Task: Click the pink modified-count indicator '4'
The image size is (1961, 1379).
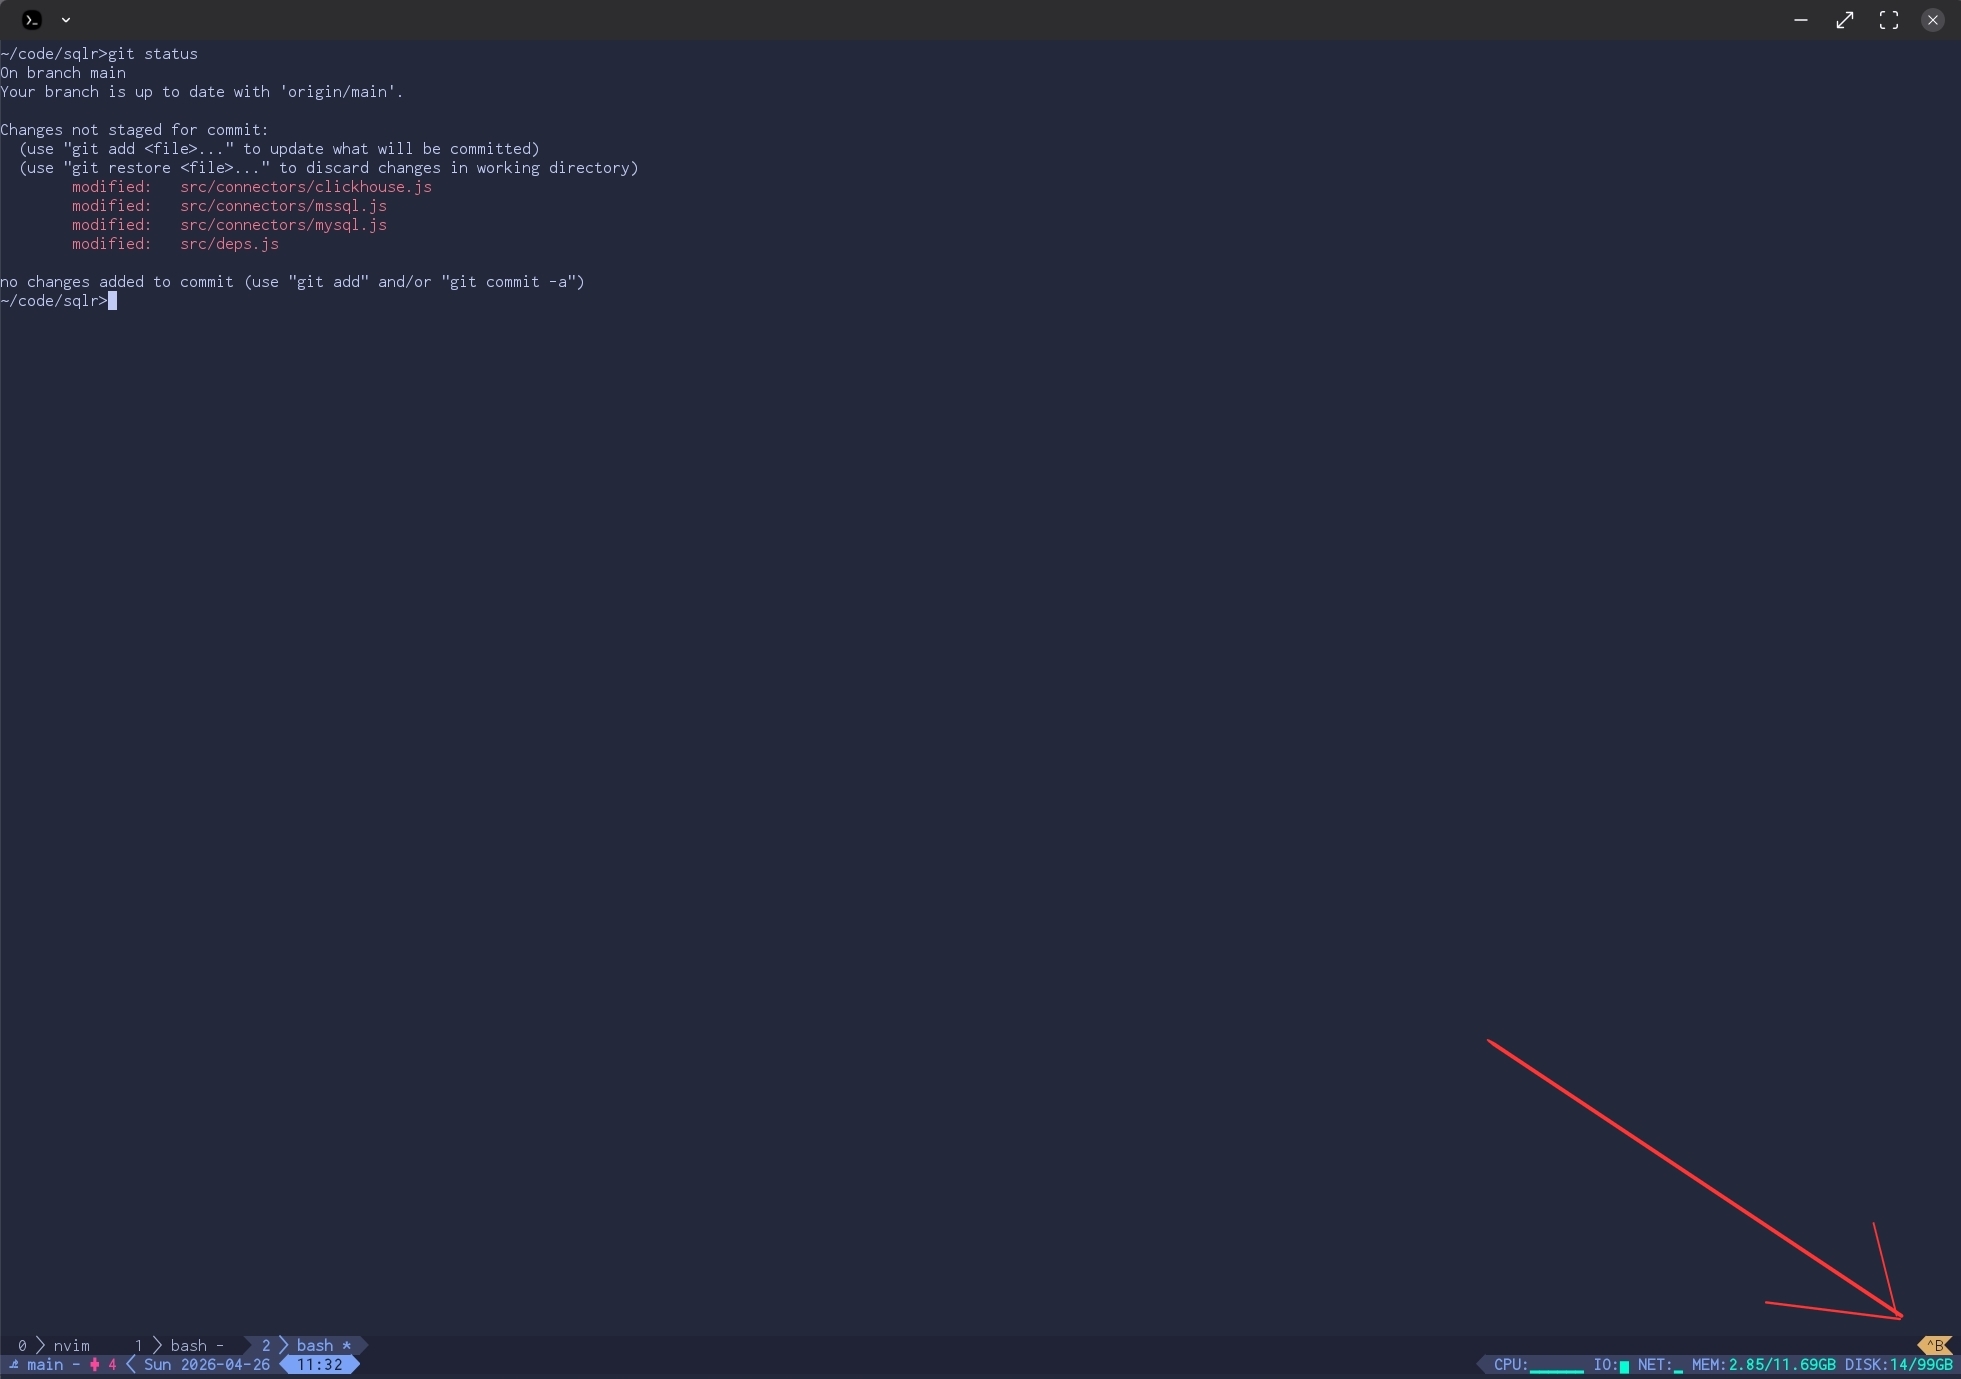Action: point(104,1365)
